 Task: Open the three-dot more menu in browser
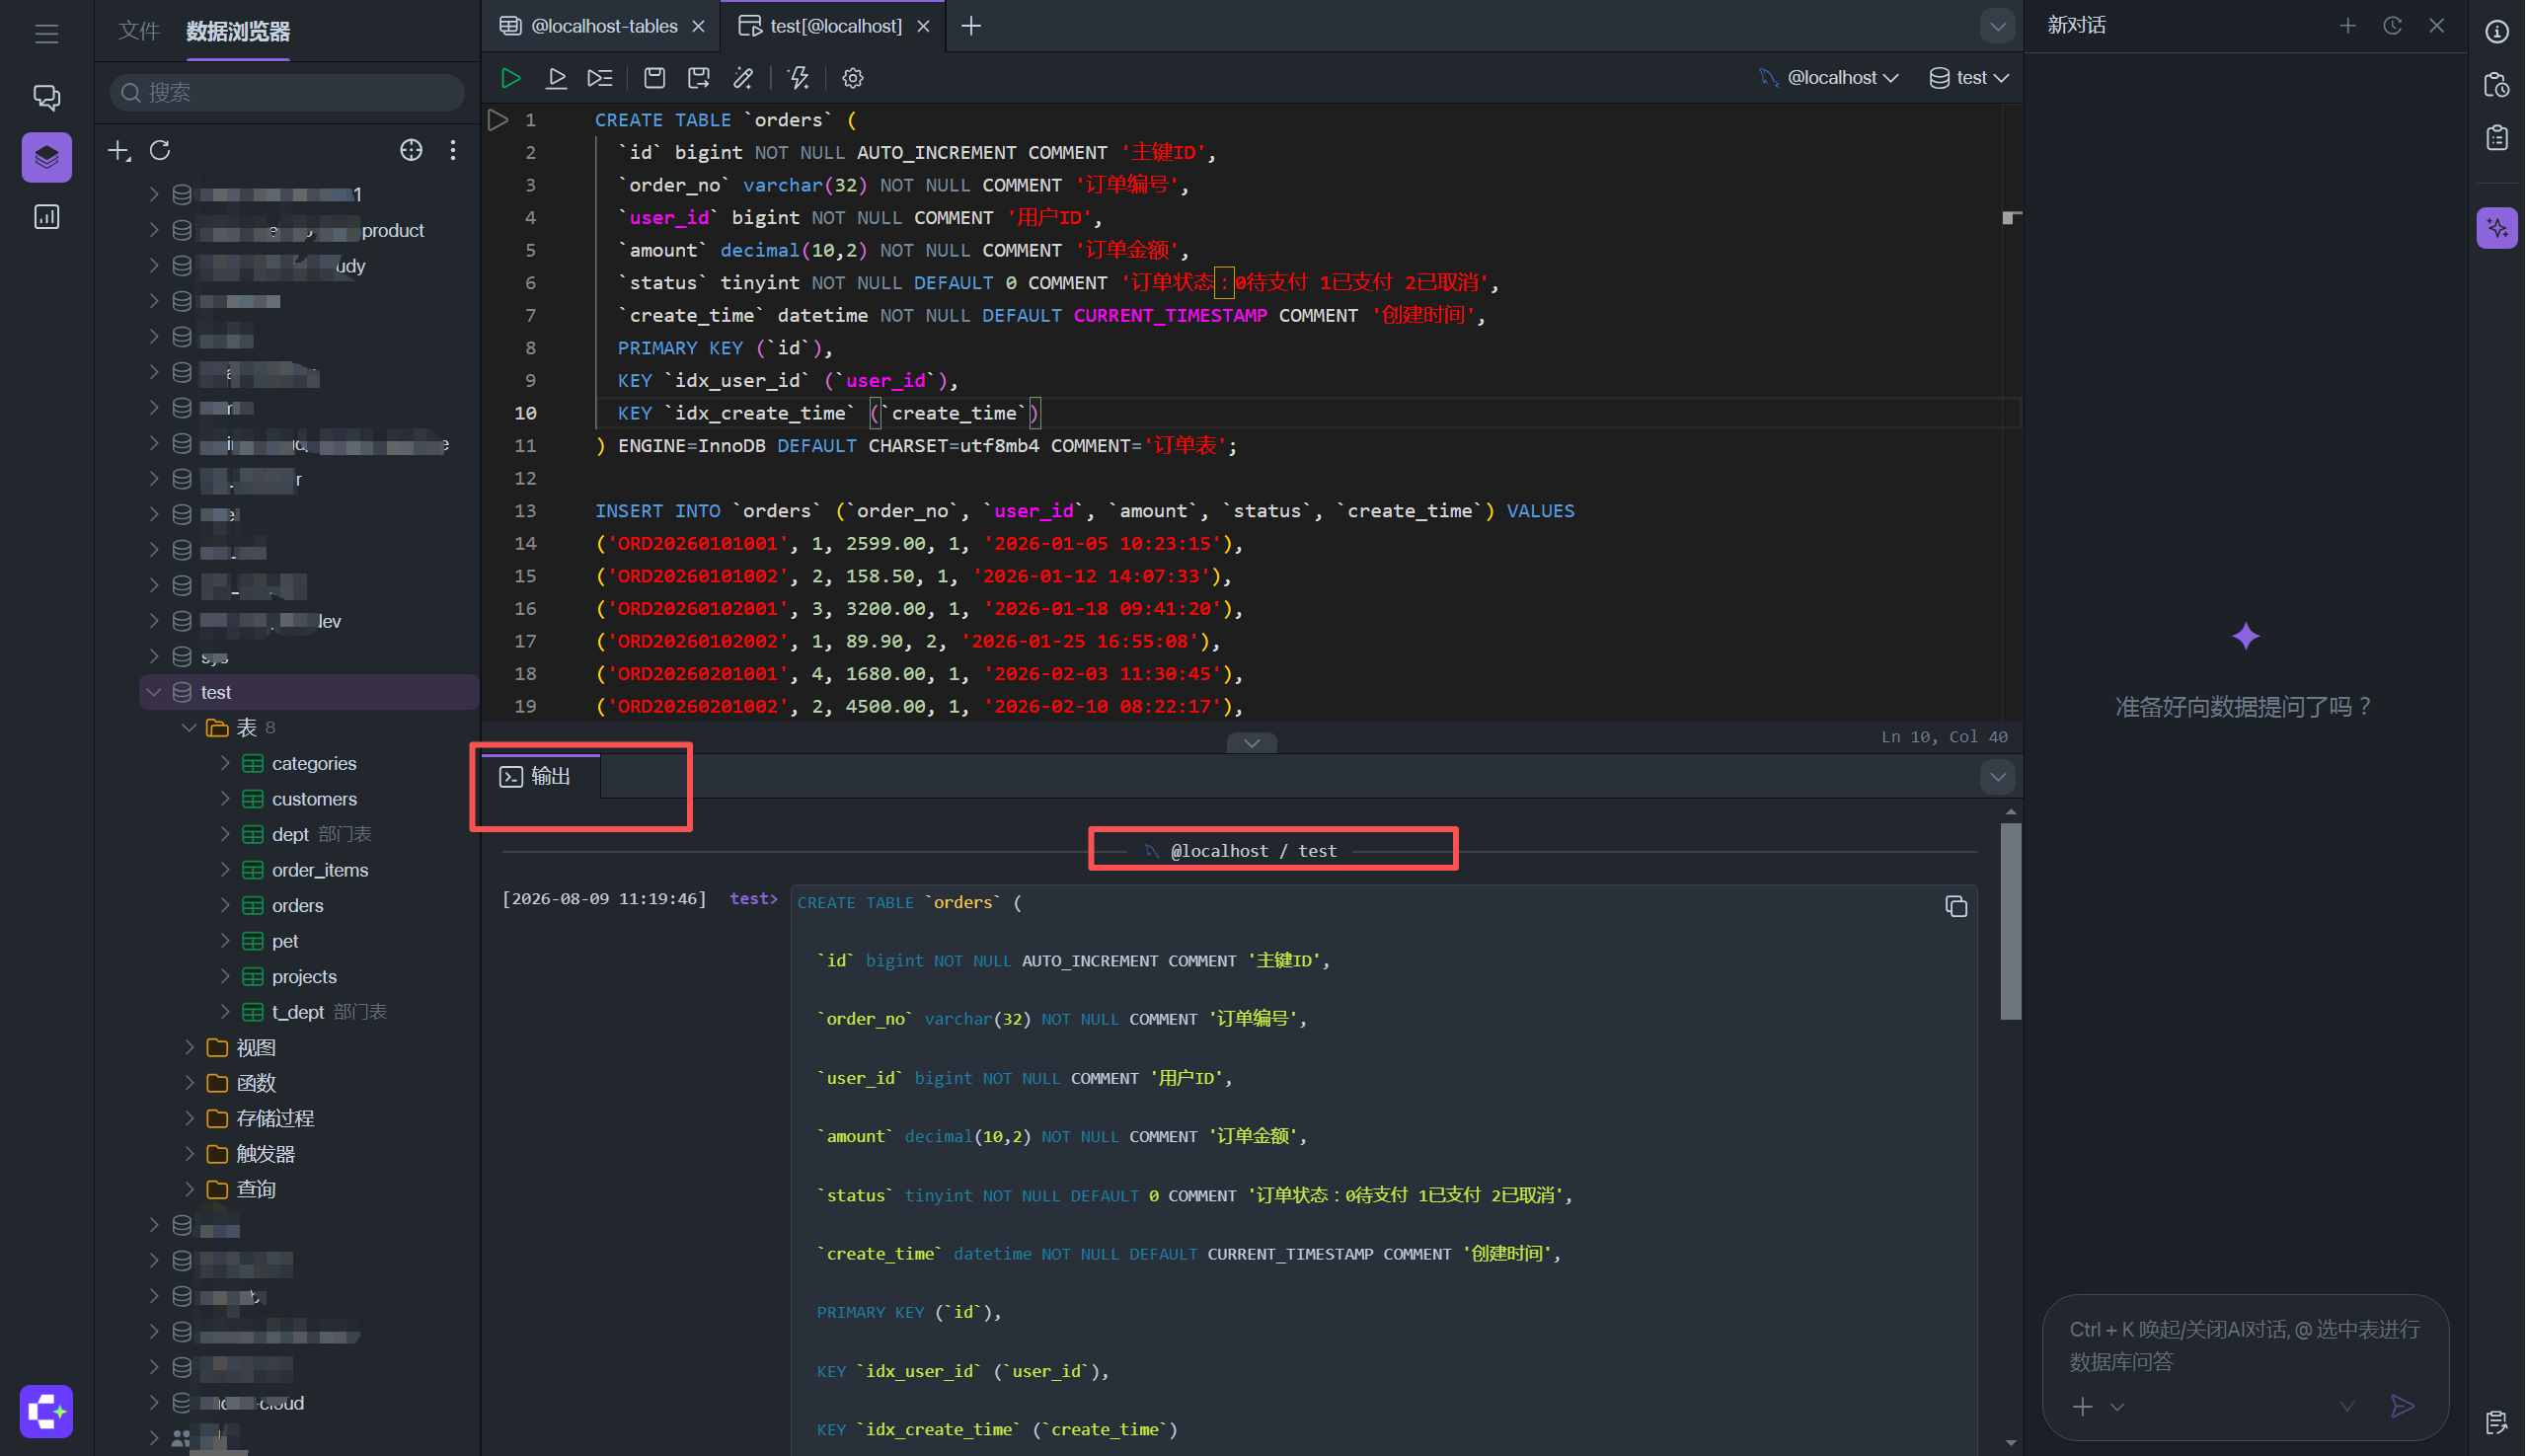453,150
